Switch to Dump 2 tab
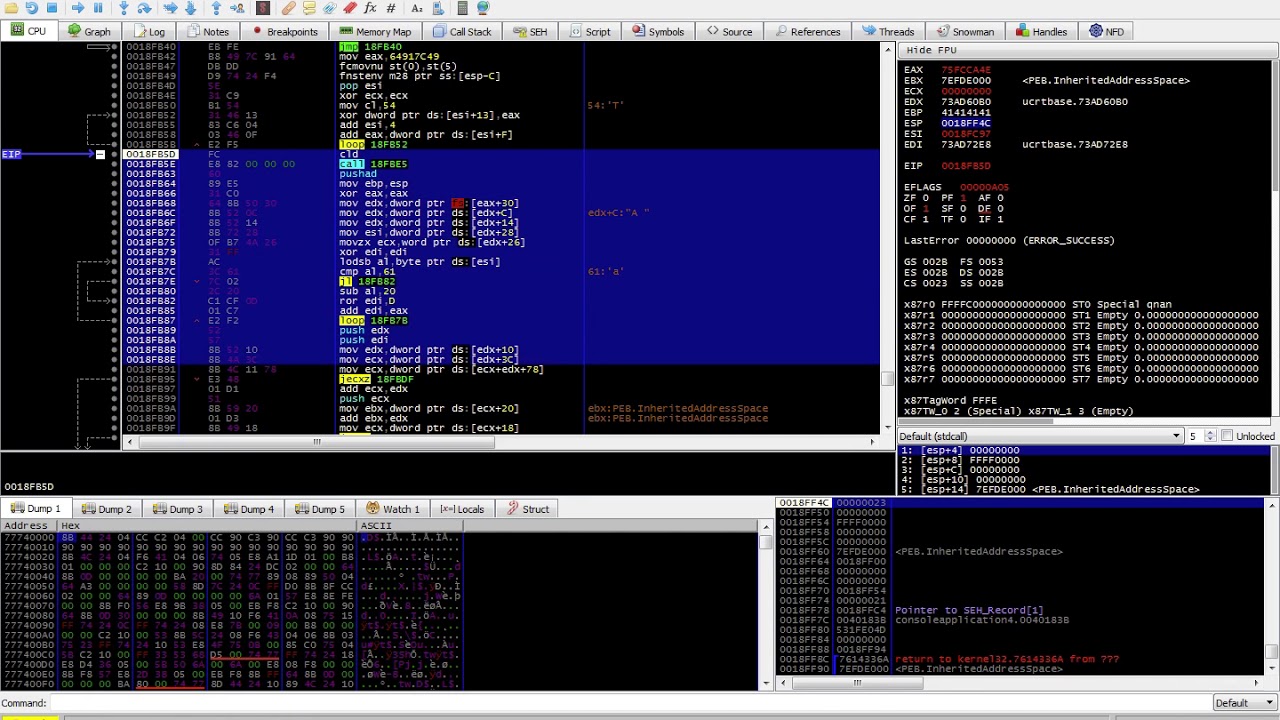Viewport: 1280px width, 720px height. (x=106, y=509)
